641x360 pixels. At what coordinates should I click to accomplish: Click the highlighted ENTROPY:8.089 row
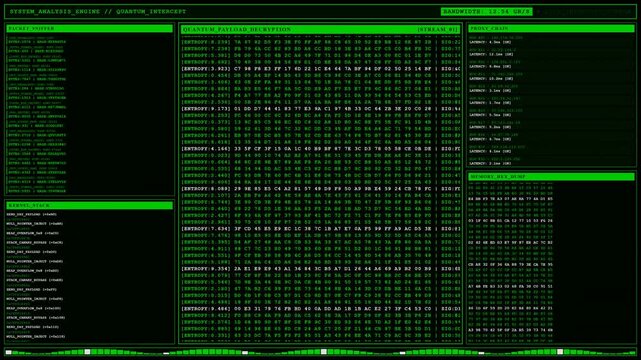click(x=321, y=189)
